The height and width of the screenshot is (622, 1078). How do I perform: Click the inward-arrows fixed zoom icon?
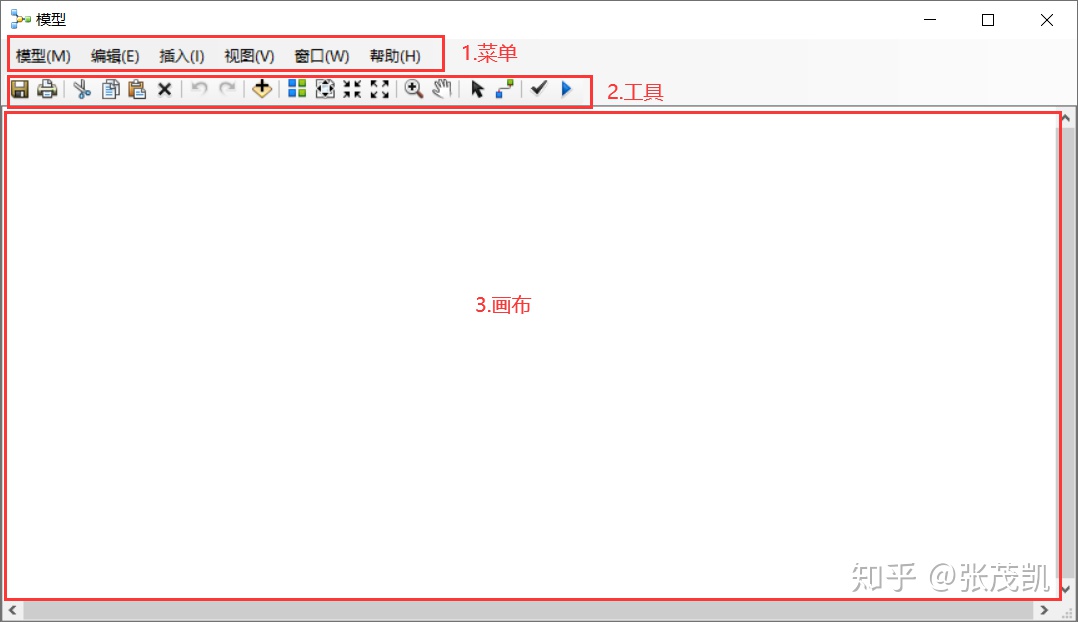[x=352, y=89]
